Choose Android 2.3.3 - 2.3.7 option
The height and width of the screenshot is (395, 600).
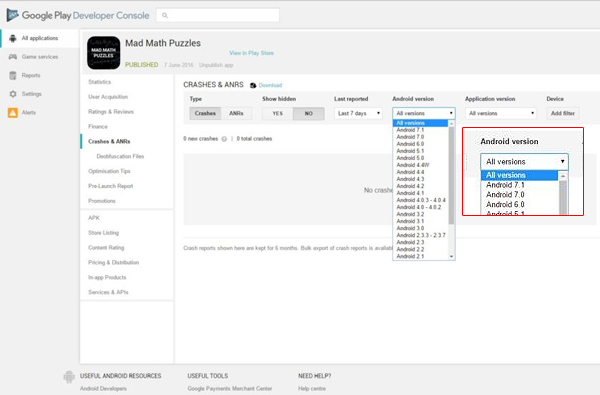tap(420, 235)
